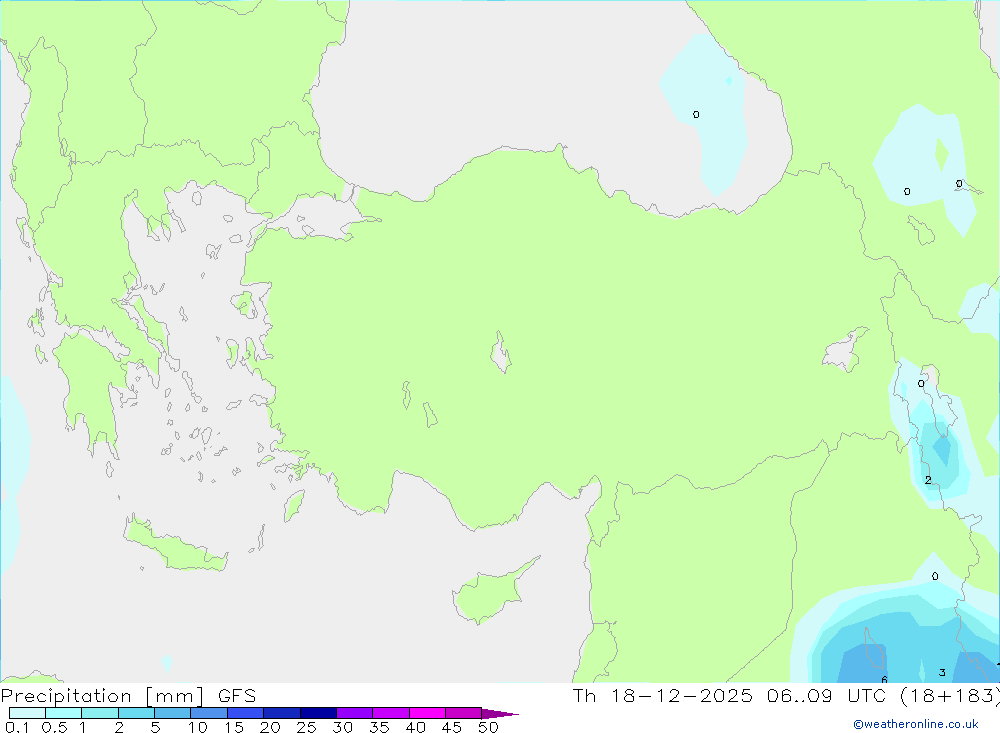
Task: Click the 'Th 18-12-2025' date text
Action: pyautogui.click(x=663, y=695)
